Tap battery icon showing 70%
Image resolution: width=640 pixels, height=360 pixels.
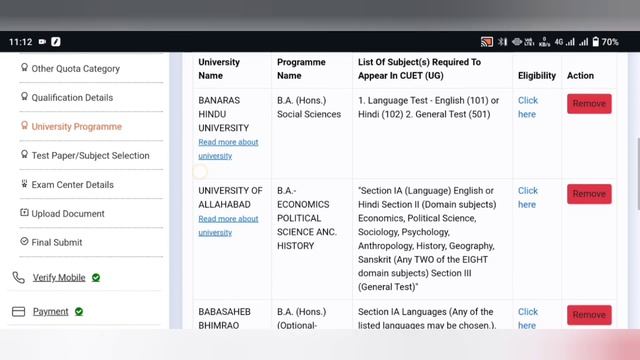coord(596,42)
